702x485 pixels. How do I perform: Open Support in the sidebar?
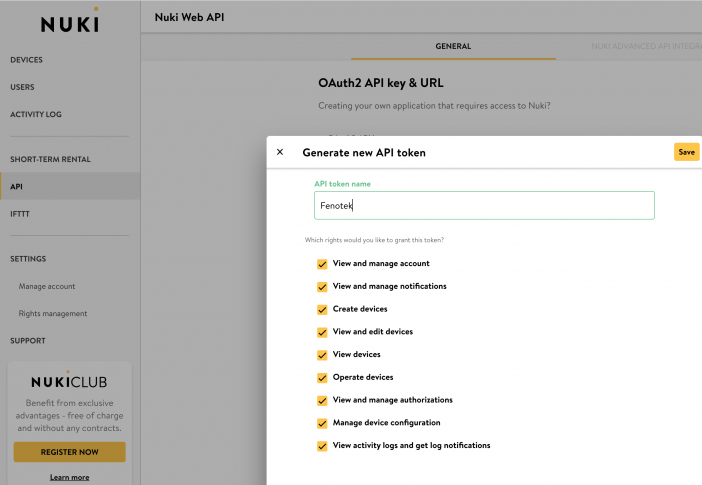[x=28, y=341]
